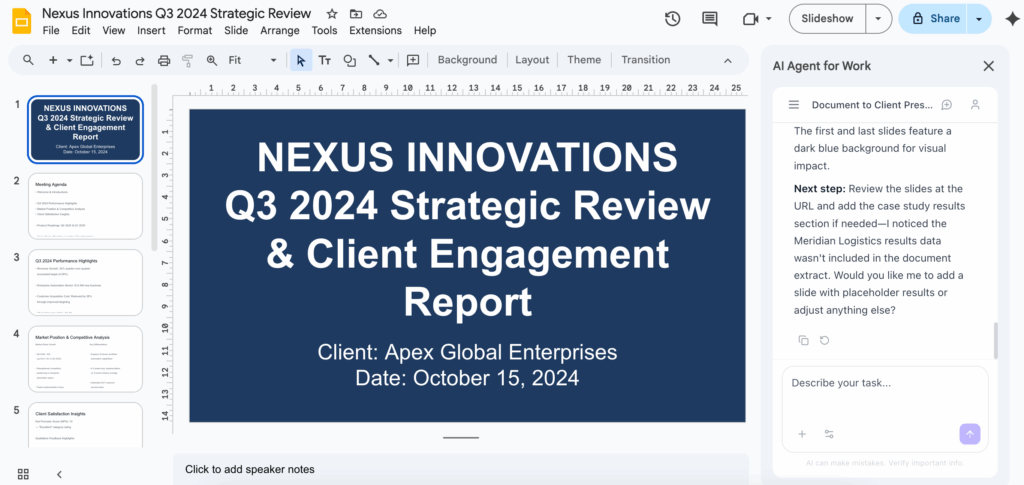
Task: Open the Transition panel
Action: coord(645,60)
